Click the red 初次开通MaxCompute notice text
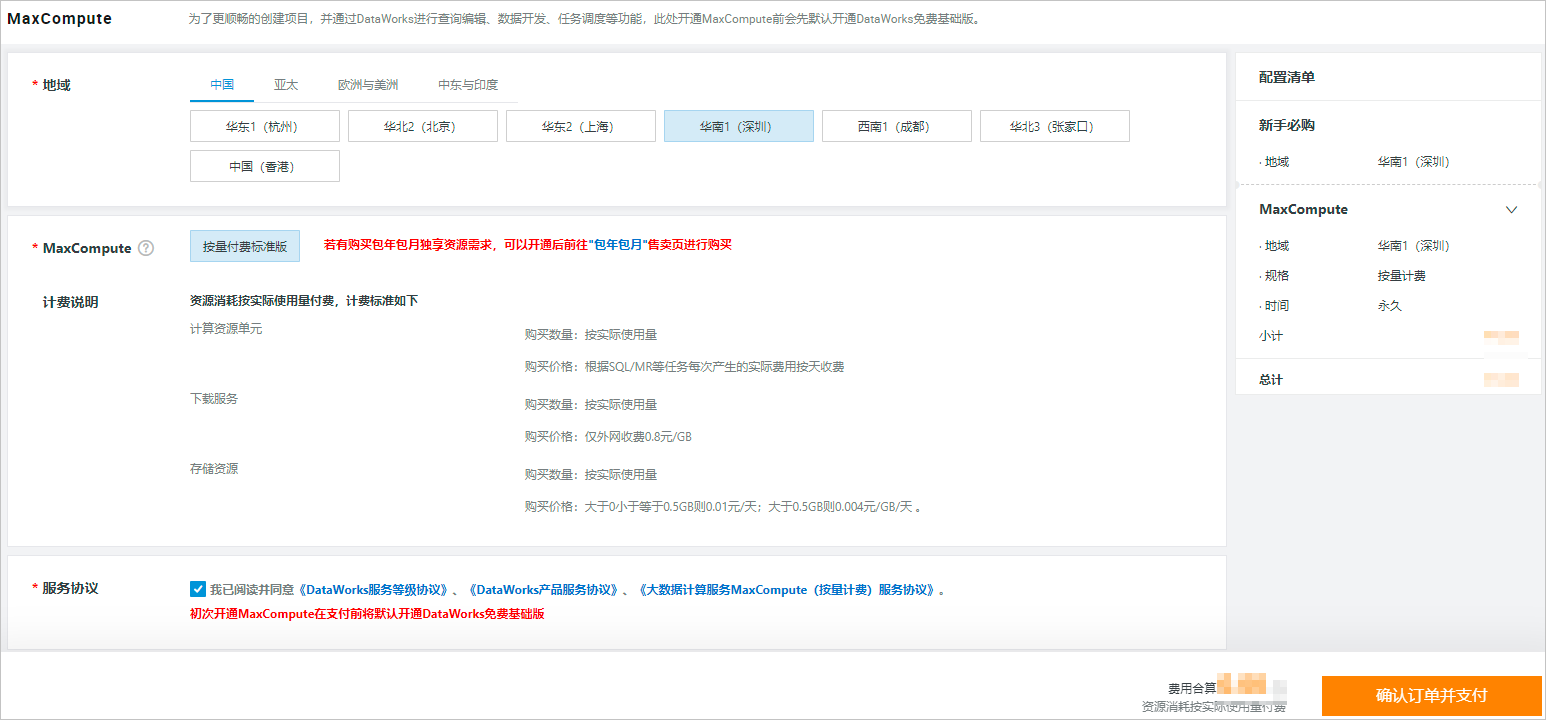 pyautogui.click(x=367, y=614)
